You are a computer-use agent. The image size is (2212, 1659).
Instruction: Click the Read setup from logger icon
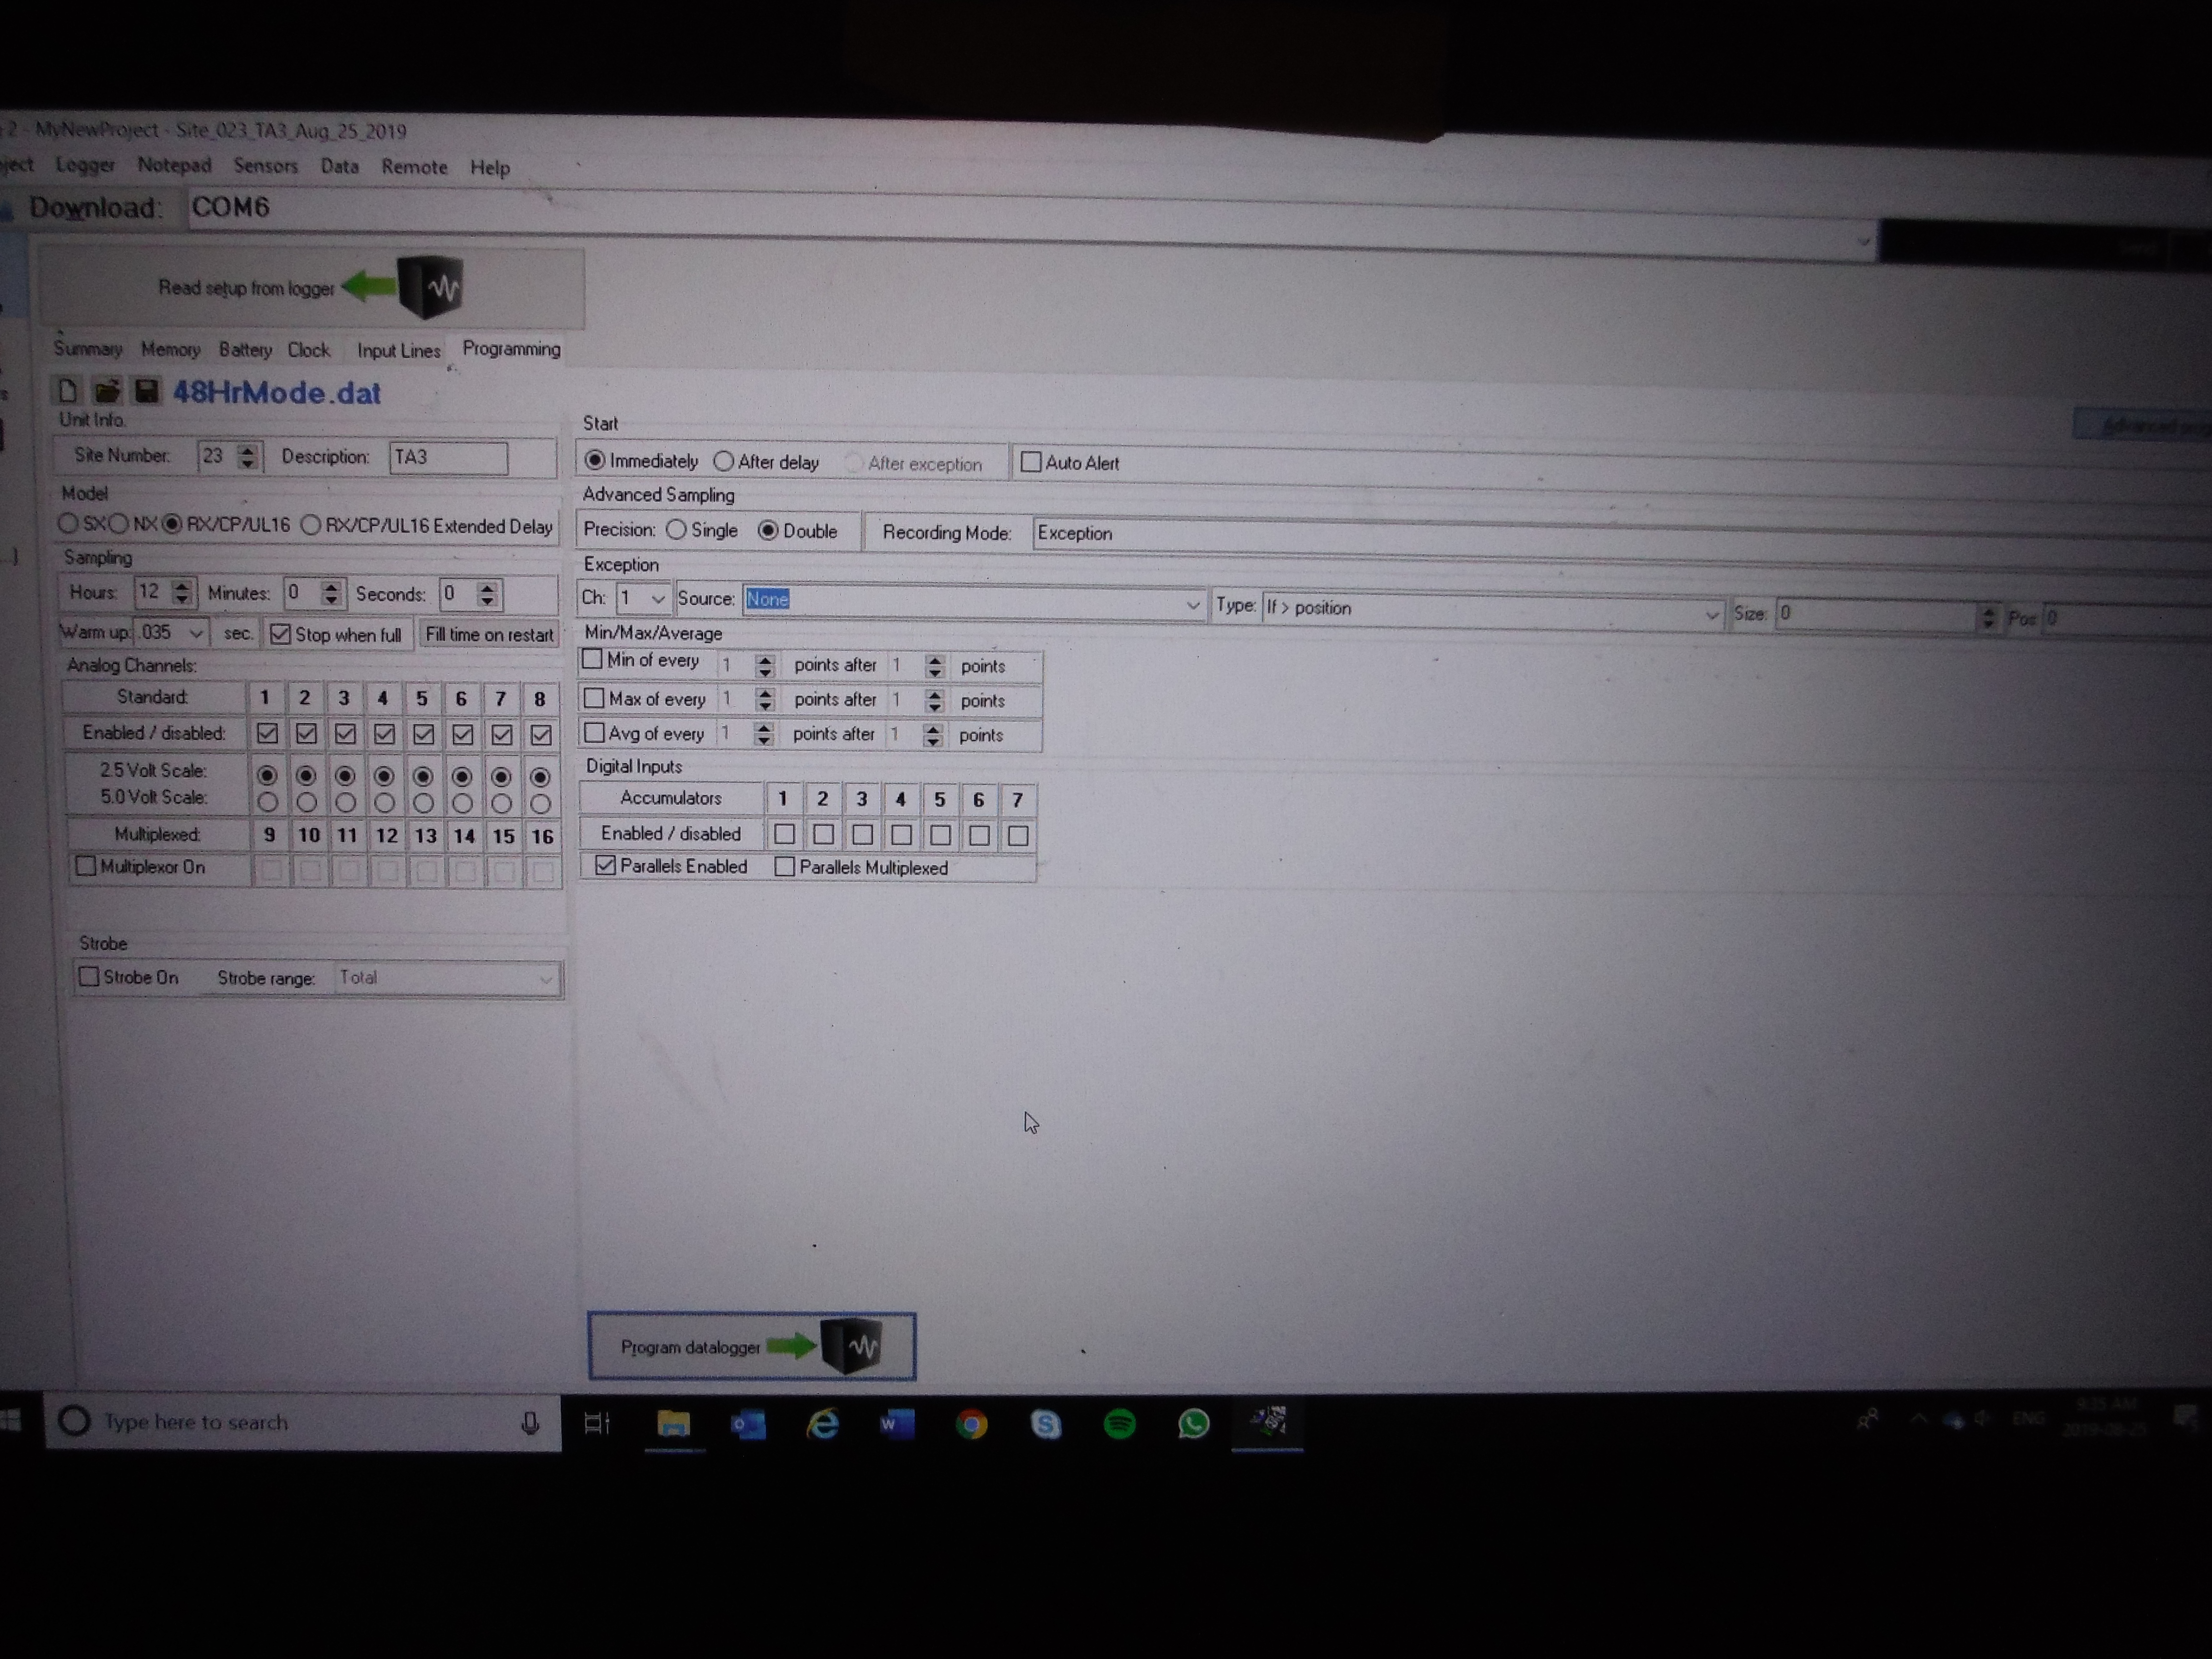(430, 287)
